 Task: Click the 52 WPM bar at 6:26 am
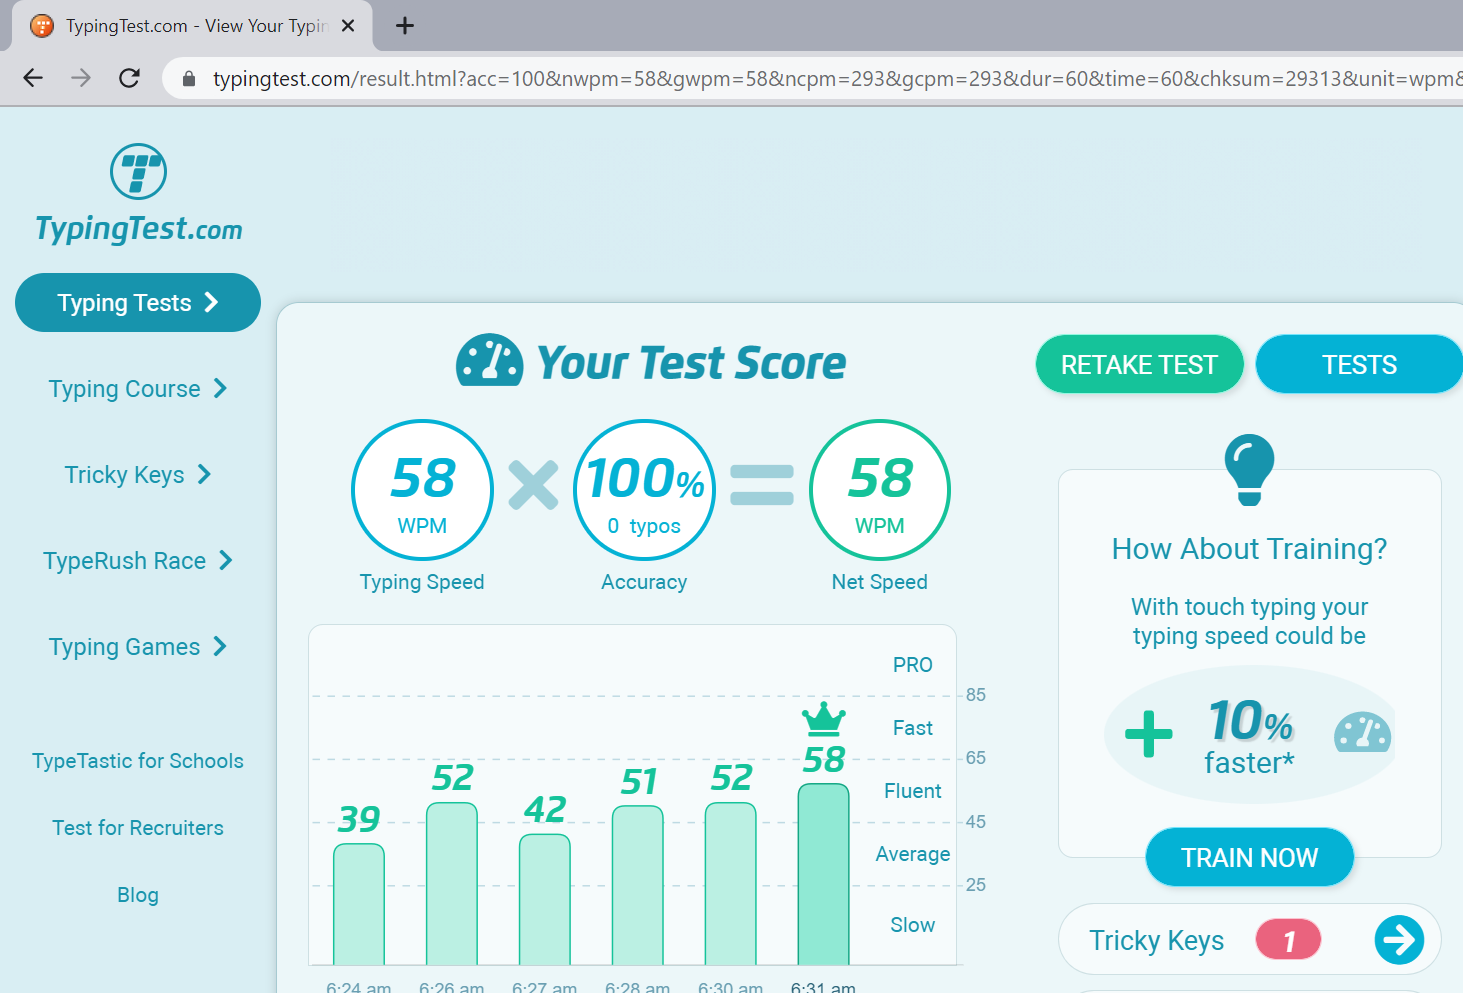click(x=452, y=883)
